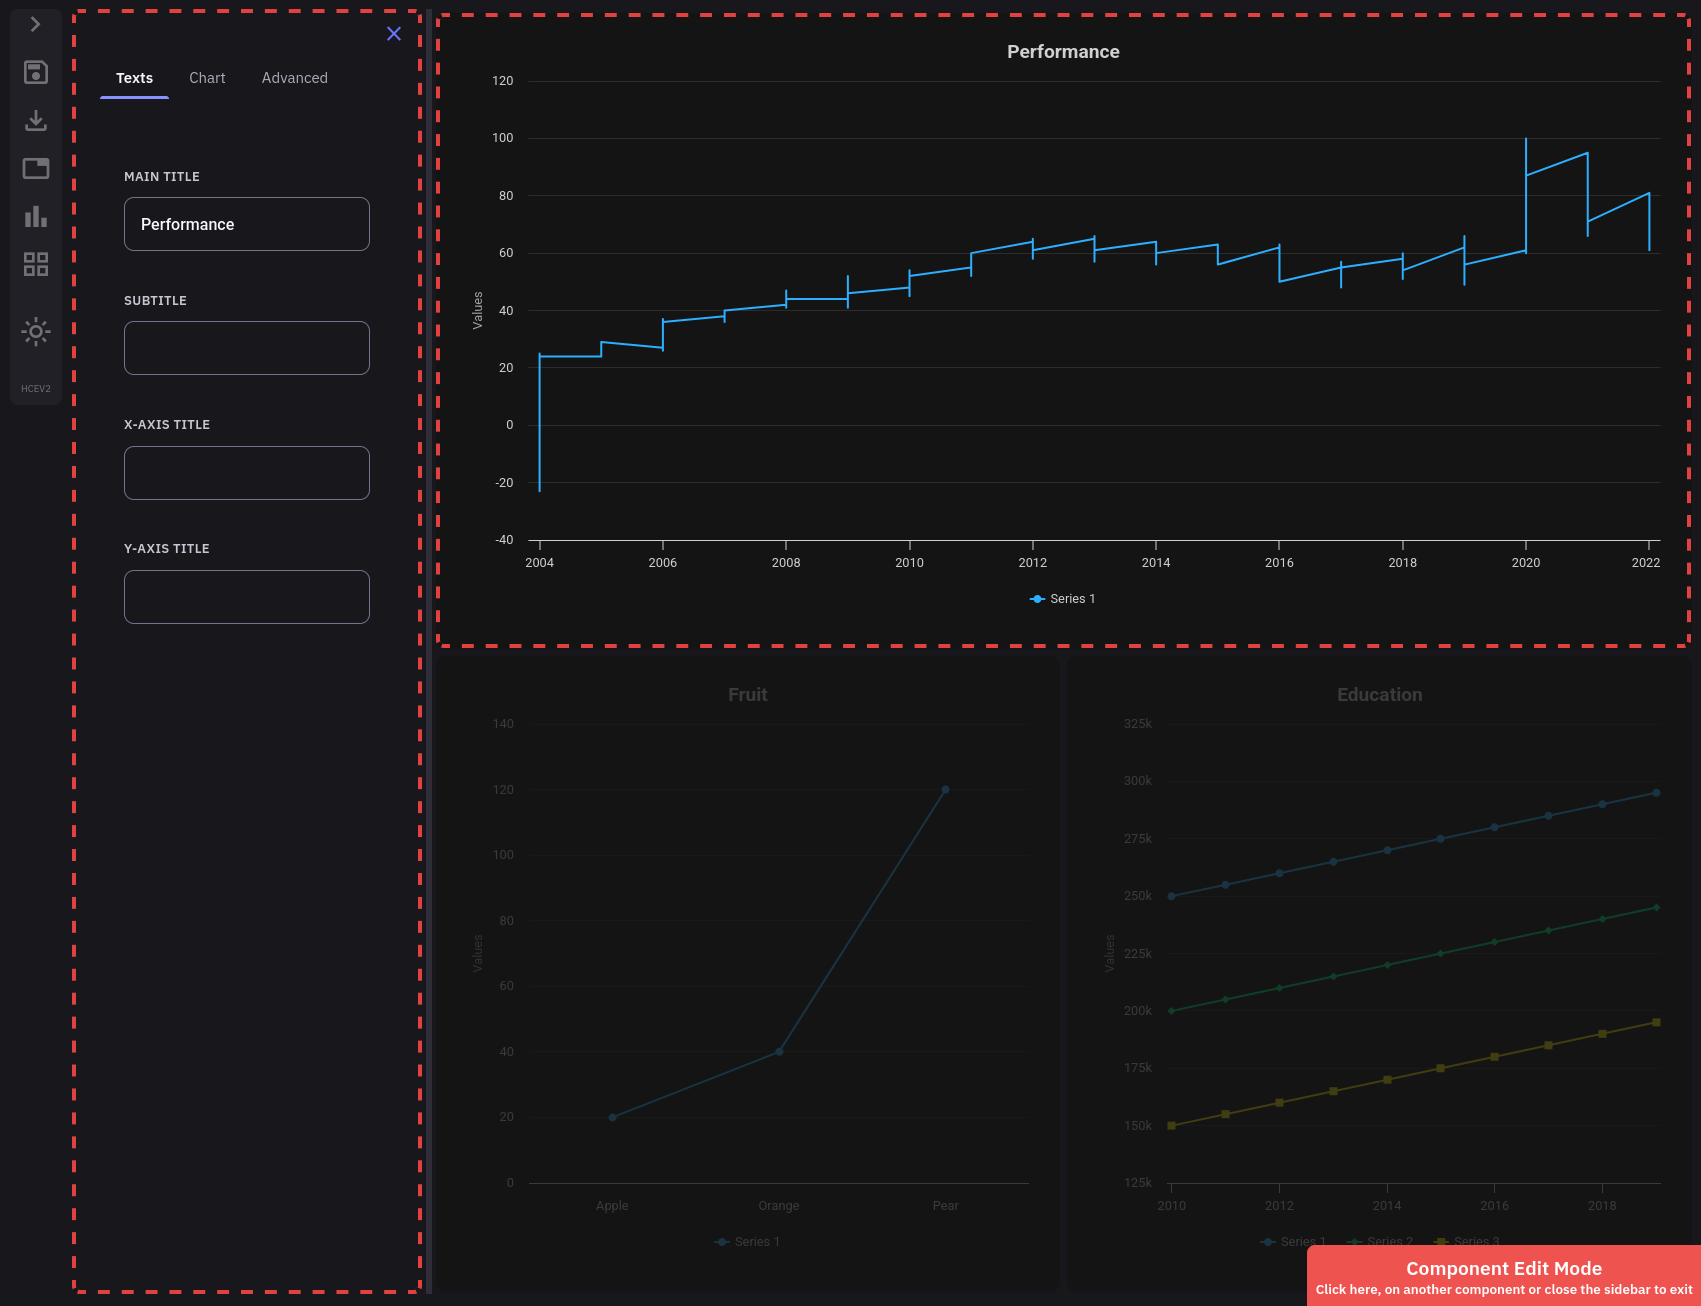This screenshot has width=1701, height=1306.
Task: Expand the sidebar with the chevron arrow
Action: click(35, 23)
